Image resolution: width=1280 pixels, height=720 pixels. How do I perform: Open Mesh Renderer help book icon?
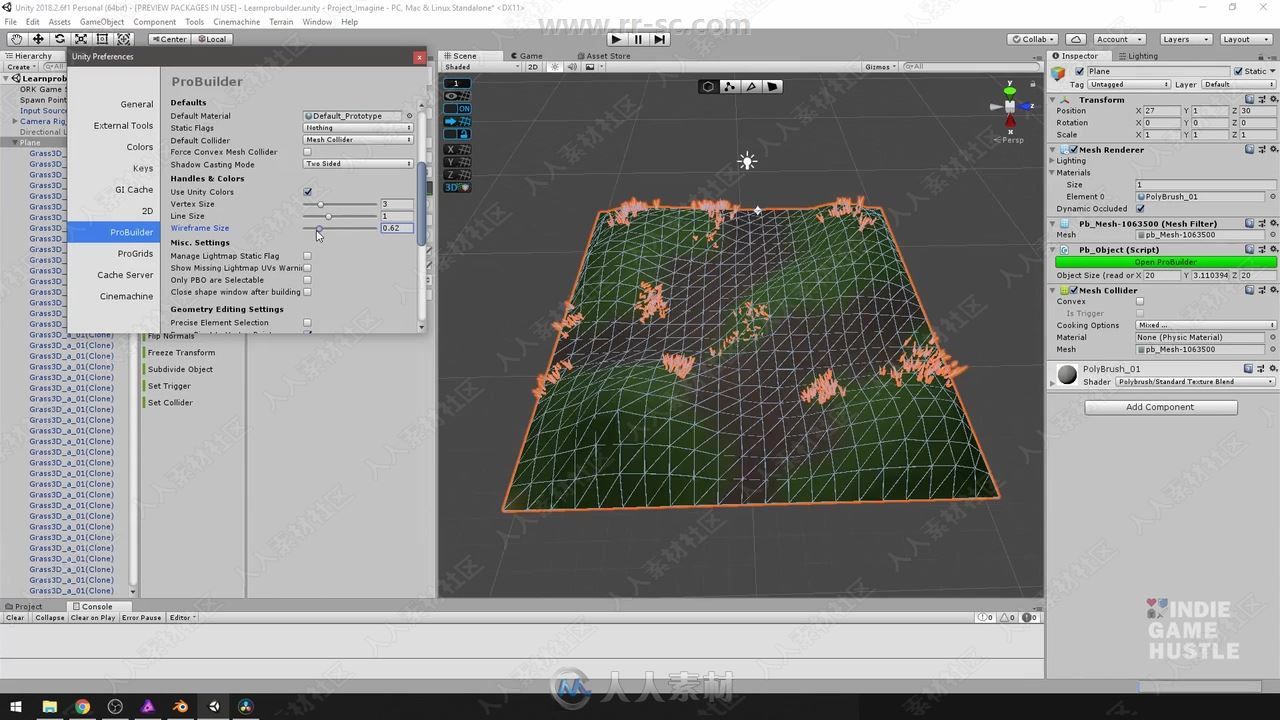click(1250, 149)
